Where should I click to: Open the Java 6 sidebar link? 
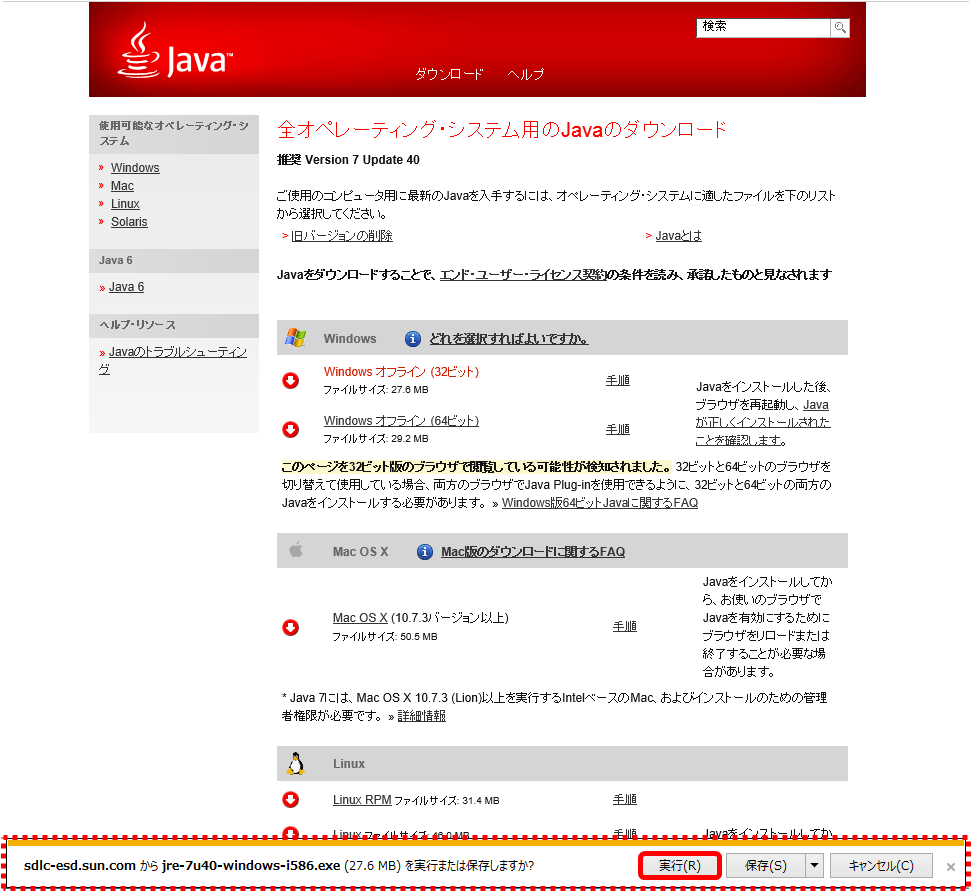[126, 287]
